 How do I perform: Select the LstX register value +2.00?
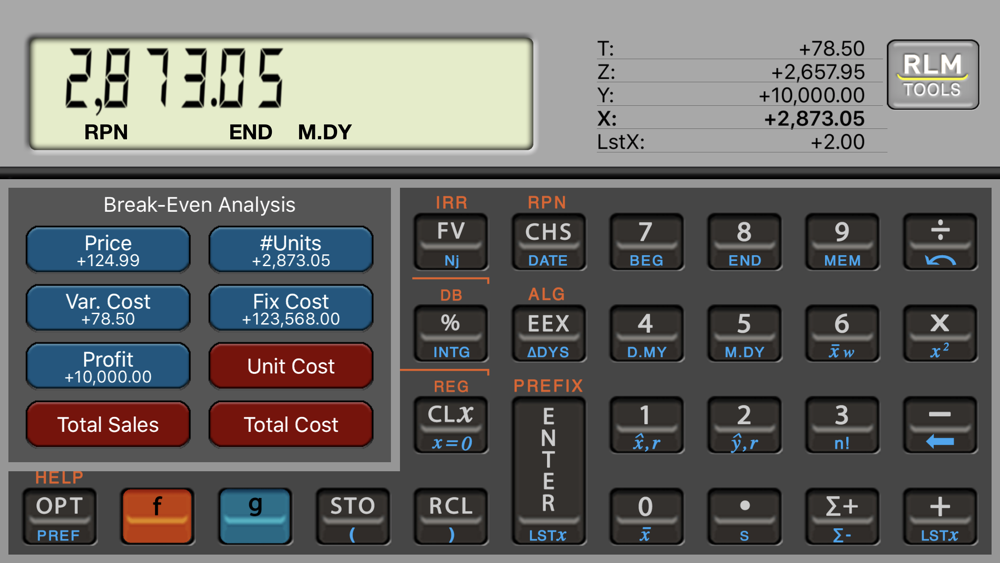pyautogui.click(x=837, y=142)
